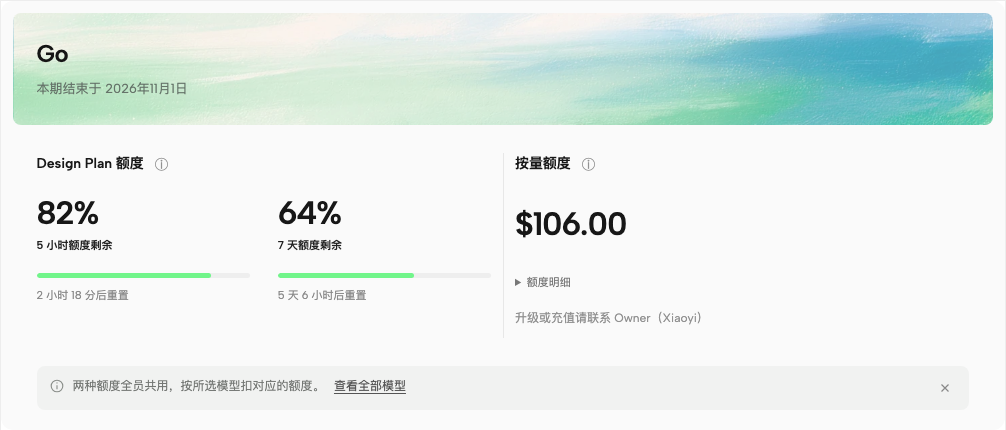Click the 按量额度 heading
The height and width of the screenshot is (430, 1006).
(543, 164)
